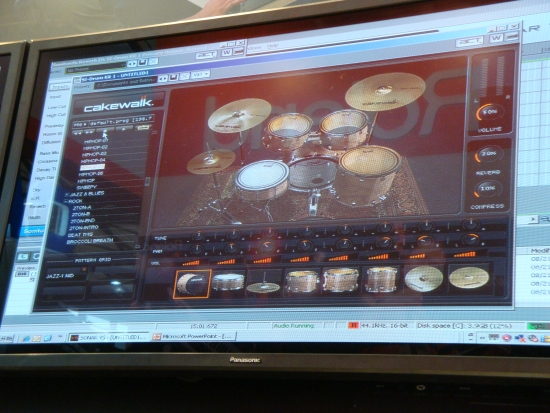Click the save preset disk icon in drum window
Viewport: 550px width, 413px height.
173,77
